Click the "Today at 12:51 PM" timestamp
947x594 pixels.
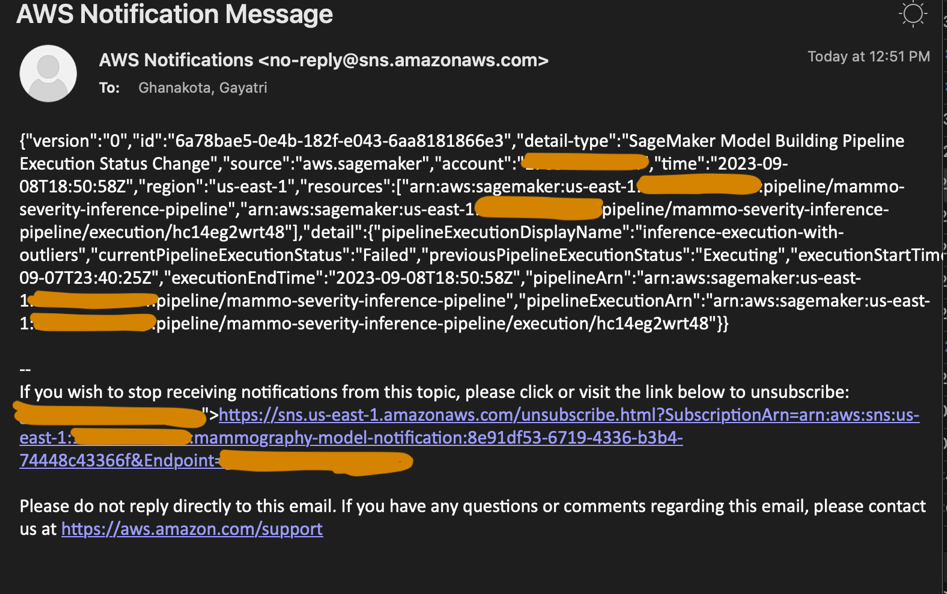coord(868,57)
